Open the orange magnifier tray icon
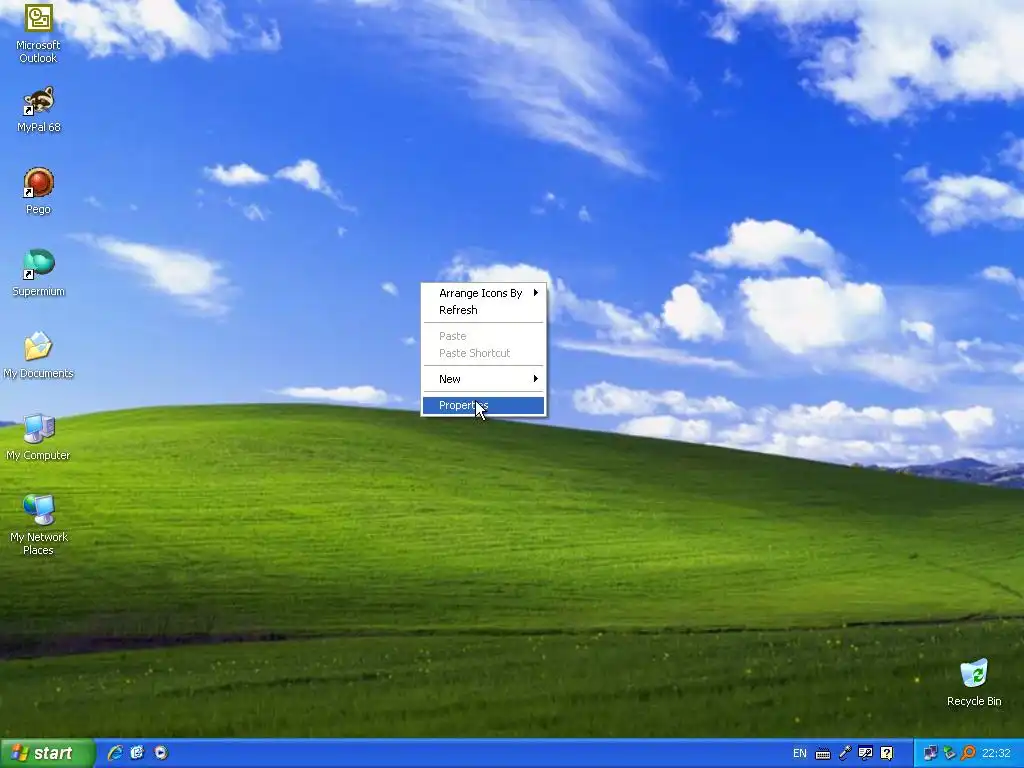Viewport: 1024px width, 768px height. point(968,754)
